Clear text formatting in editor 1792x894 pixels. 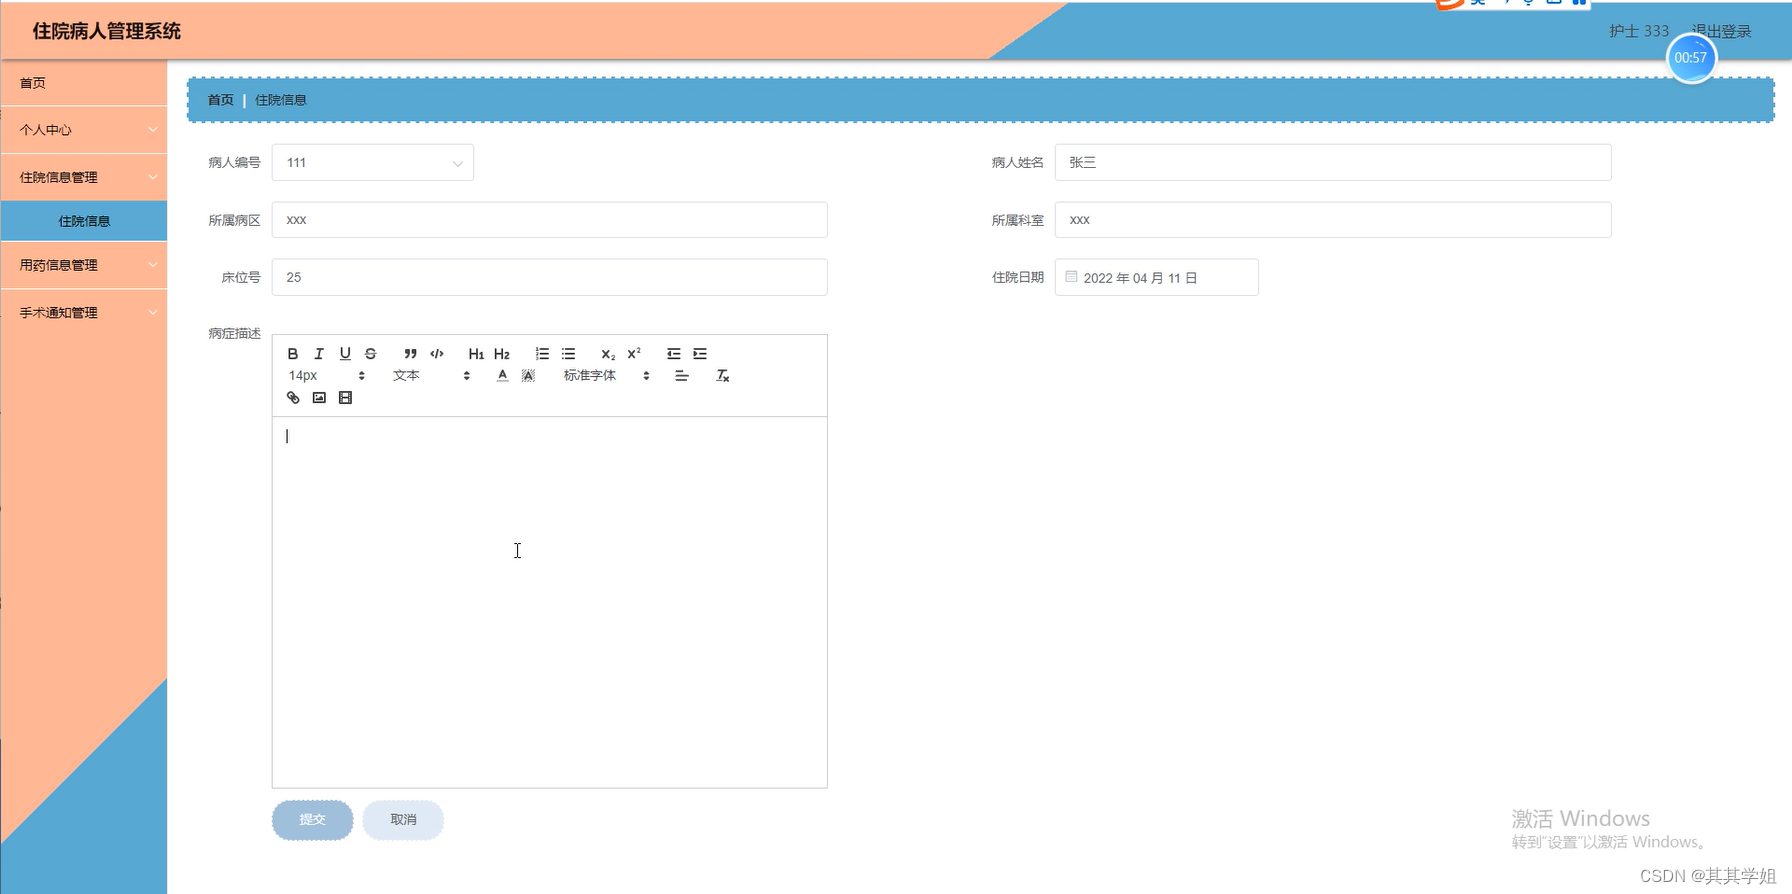pyautogui.click(x=722, y=376)
